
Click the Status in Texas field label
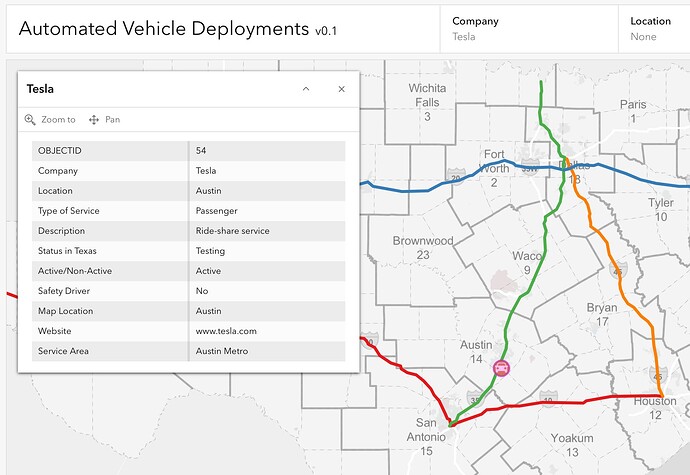pyautogui.click(x=67, y=251)
